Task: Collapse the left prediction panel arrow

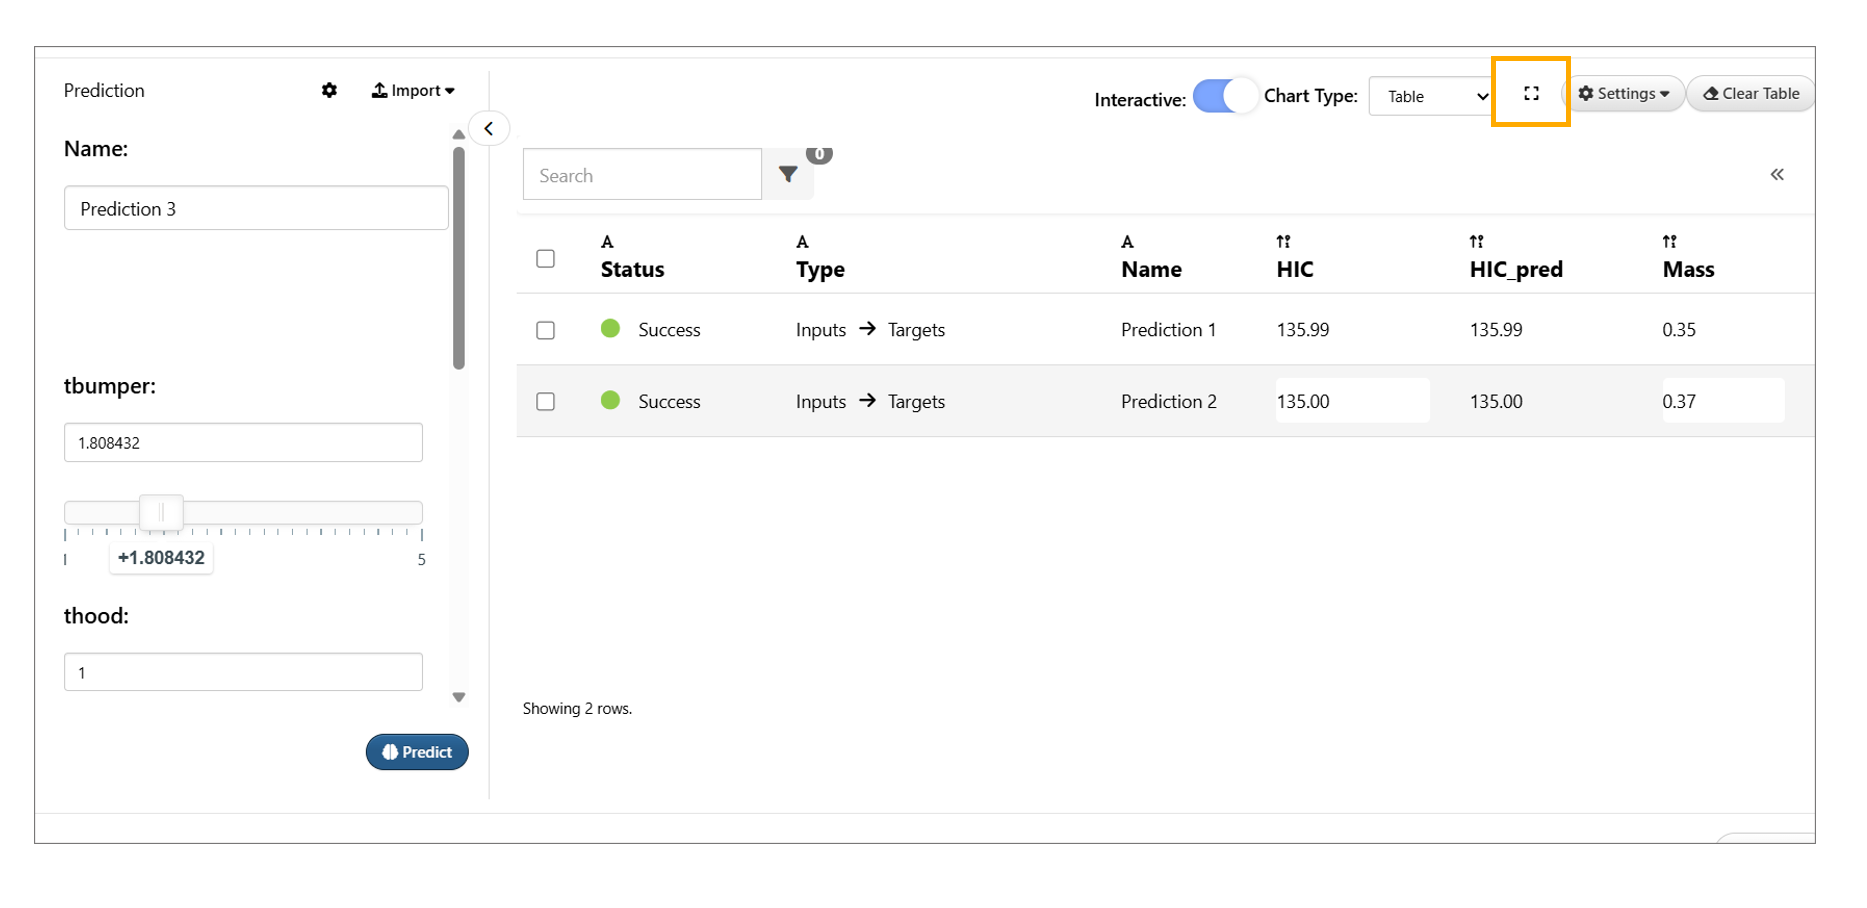Action: point(489,129)
